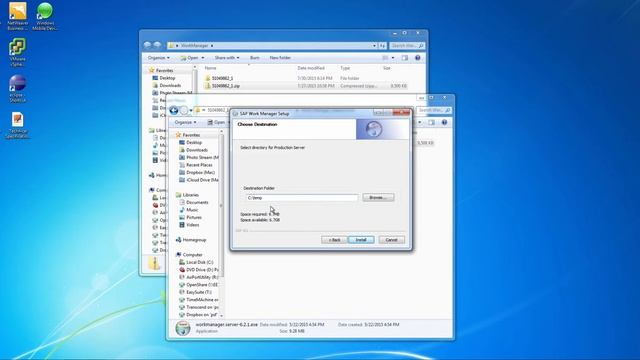Viewport: 640px width, 360px height.
Task: Click help icon in front Explorer window
Action: 444,122
